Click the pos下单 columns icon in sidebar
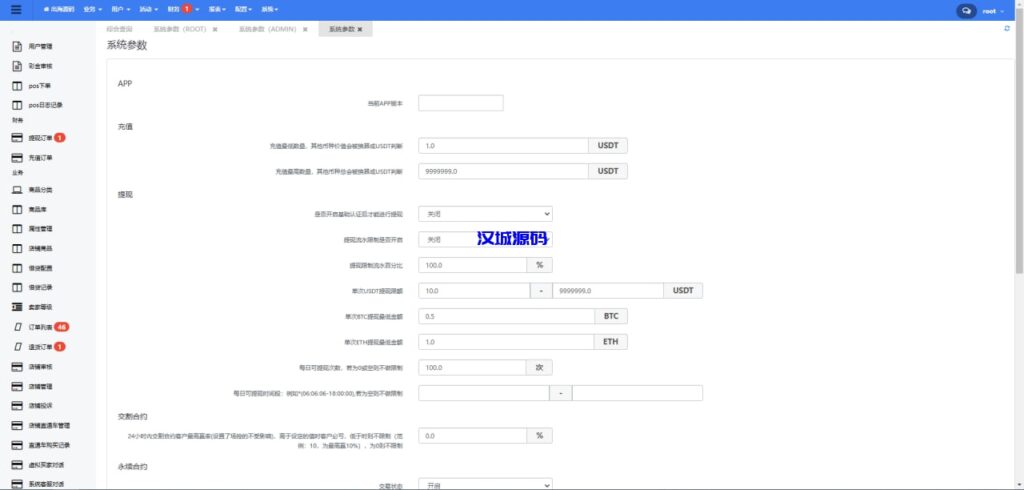The image size is (1024, 490). click(18, 86)
